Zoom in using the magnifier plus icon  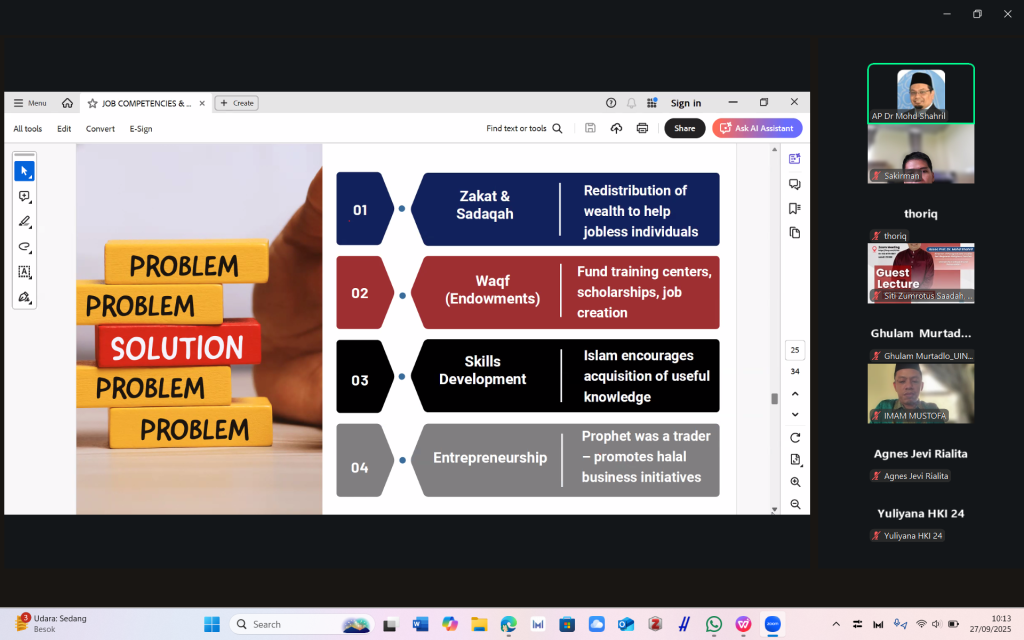tap(795, 482)
